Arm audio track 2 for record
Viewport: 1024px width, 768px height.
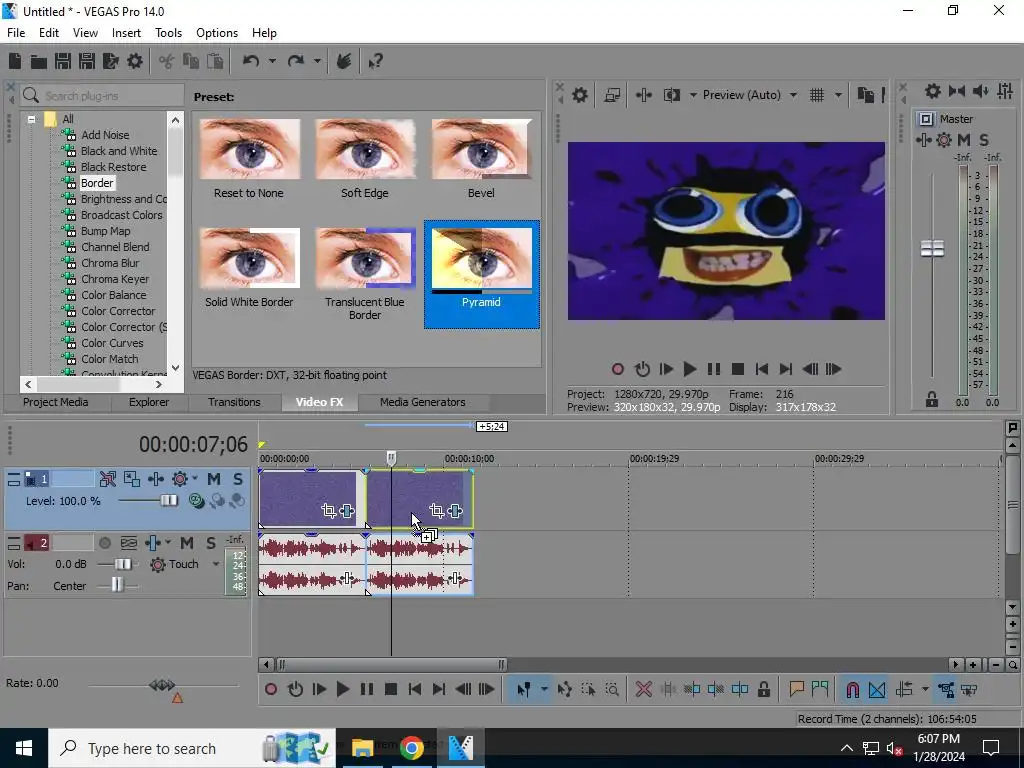coord(104,543)
